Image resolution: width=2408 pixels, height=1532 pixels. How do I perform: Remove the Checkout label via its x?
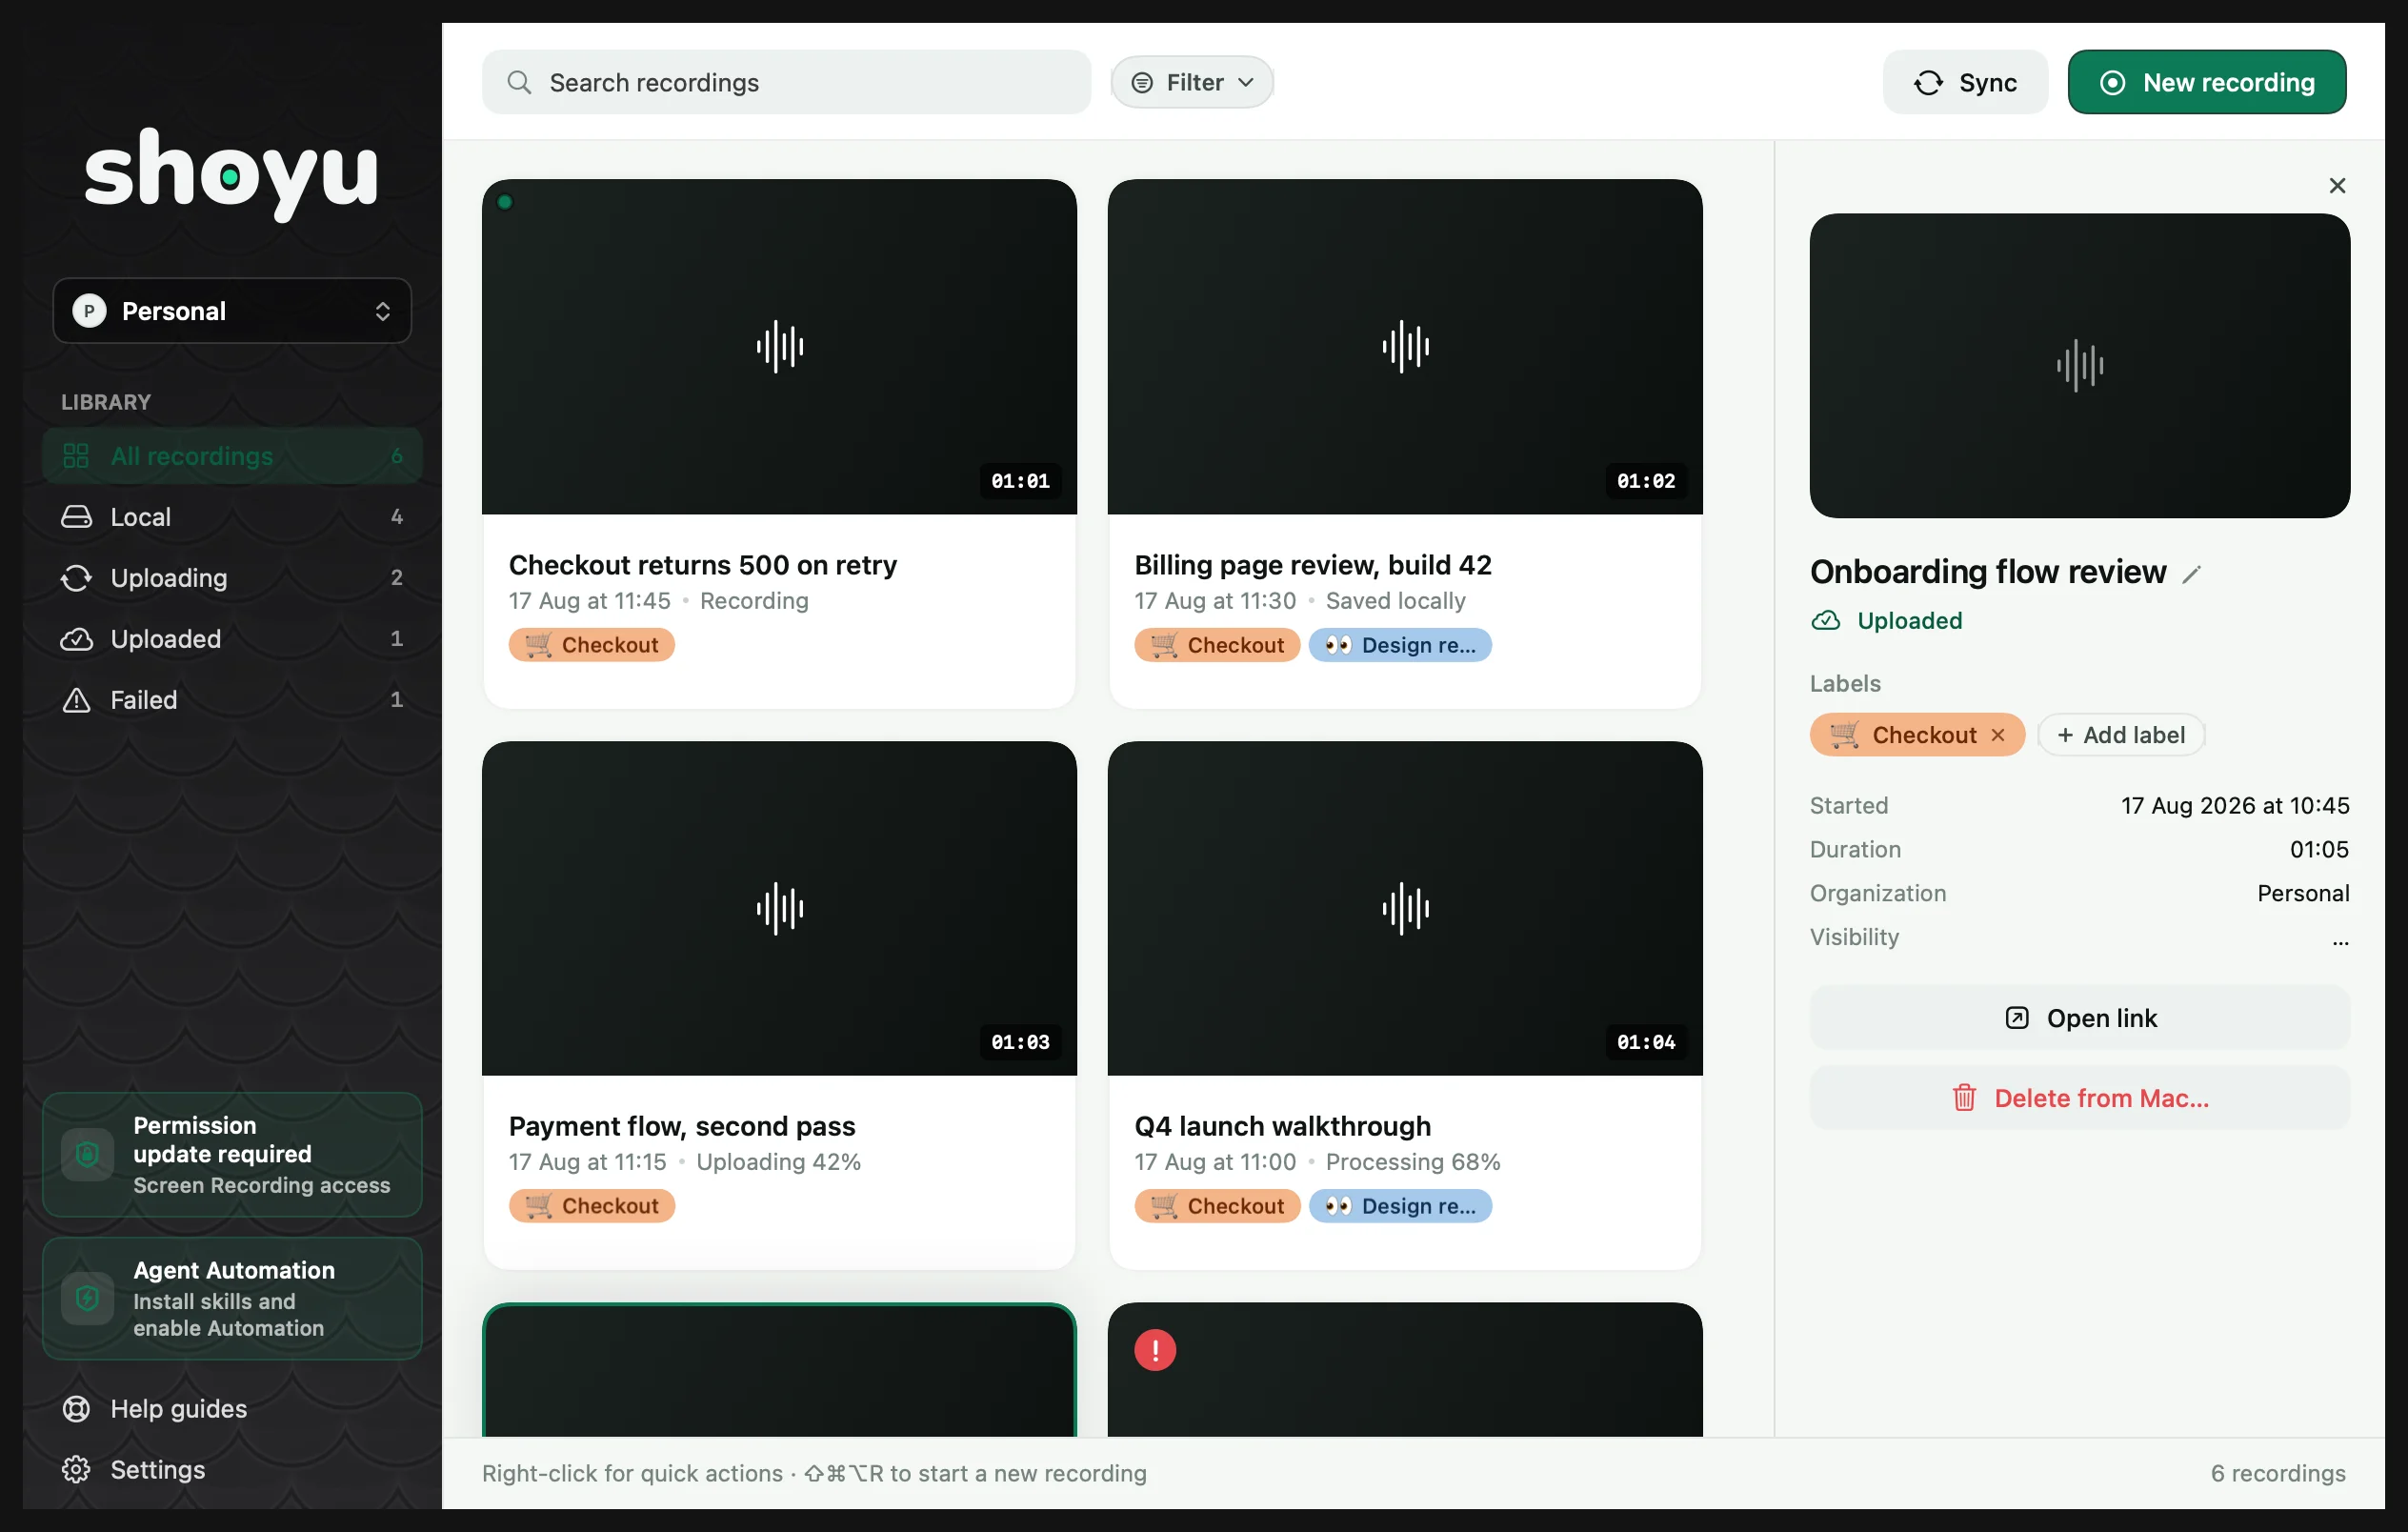1998,735
